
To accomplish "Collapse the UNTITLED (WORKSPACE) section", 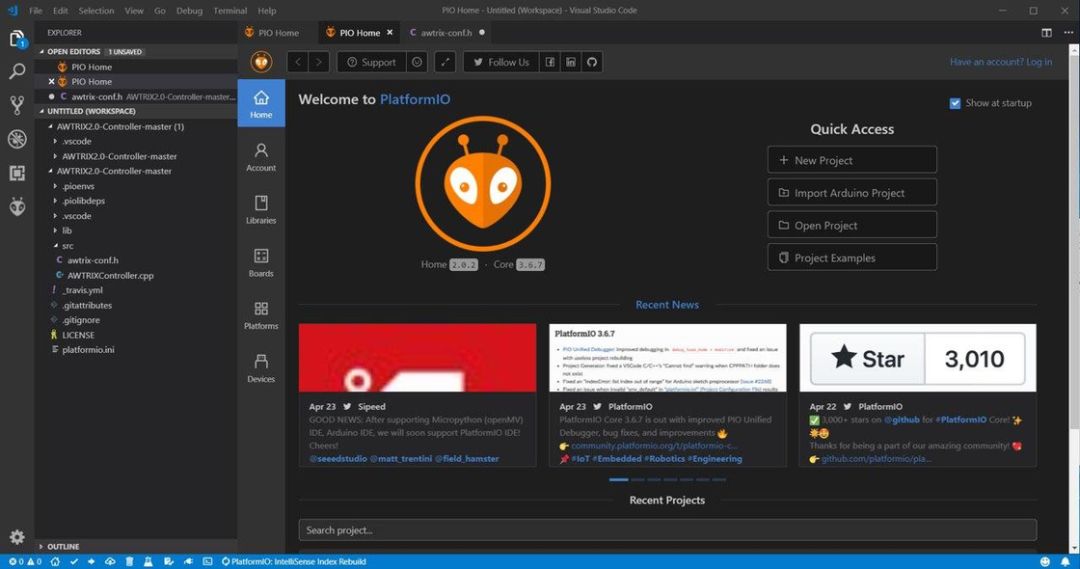I will tap(136, 111).
